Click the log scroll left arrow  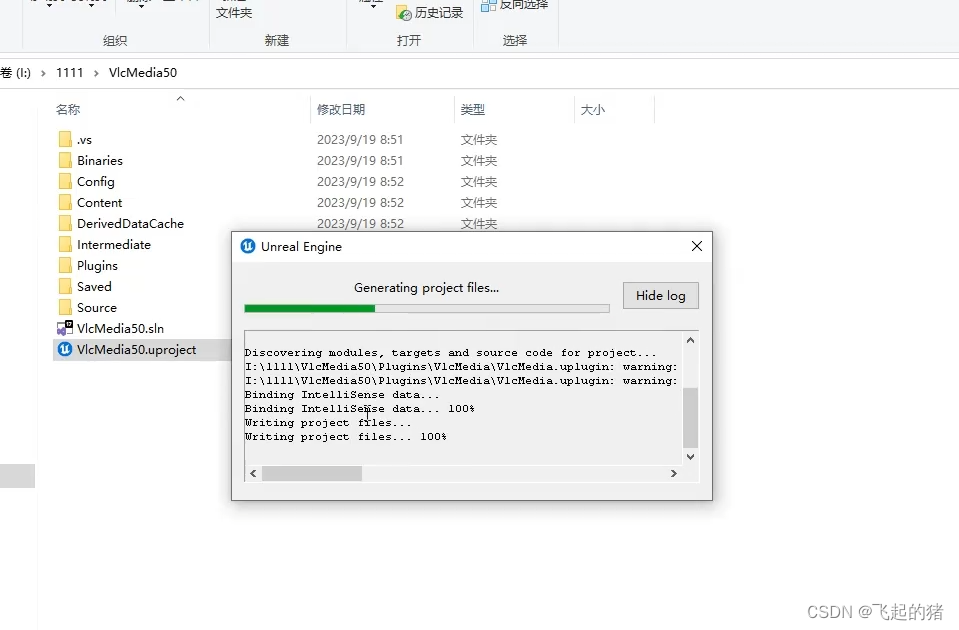coord(253,473)
